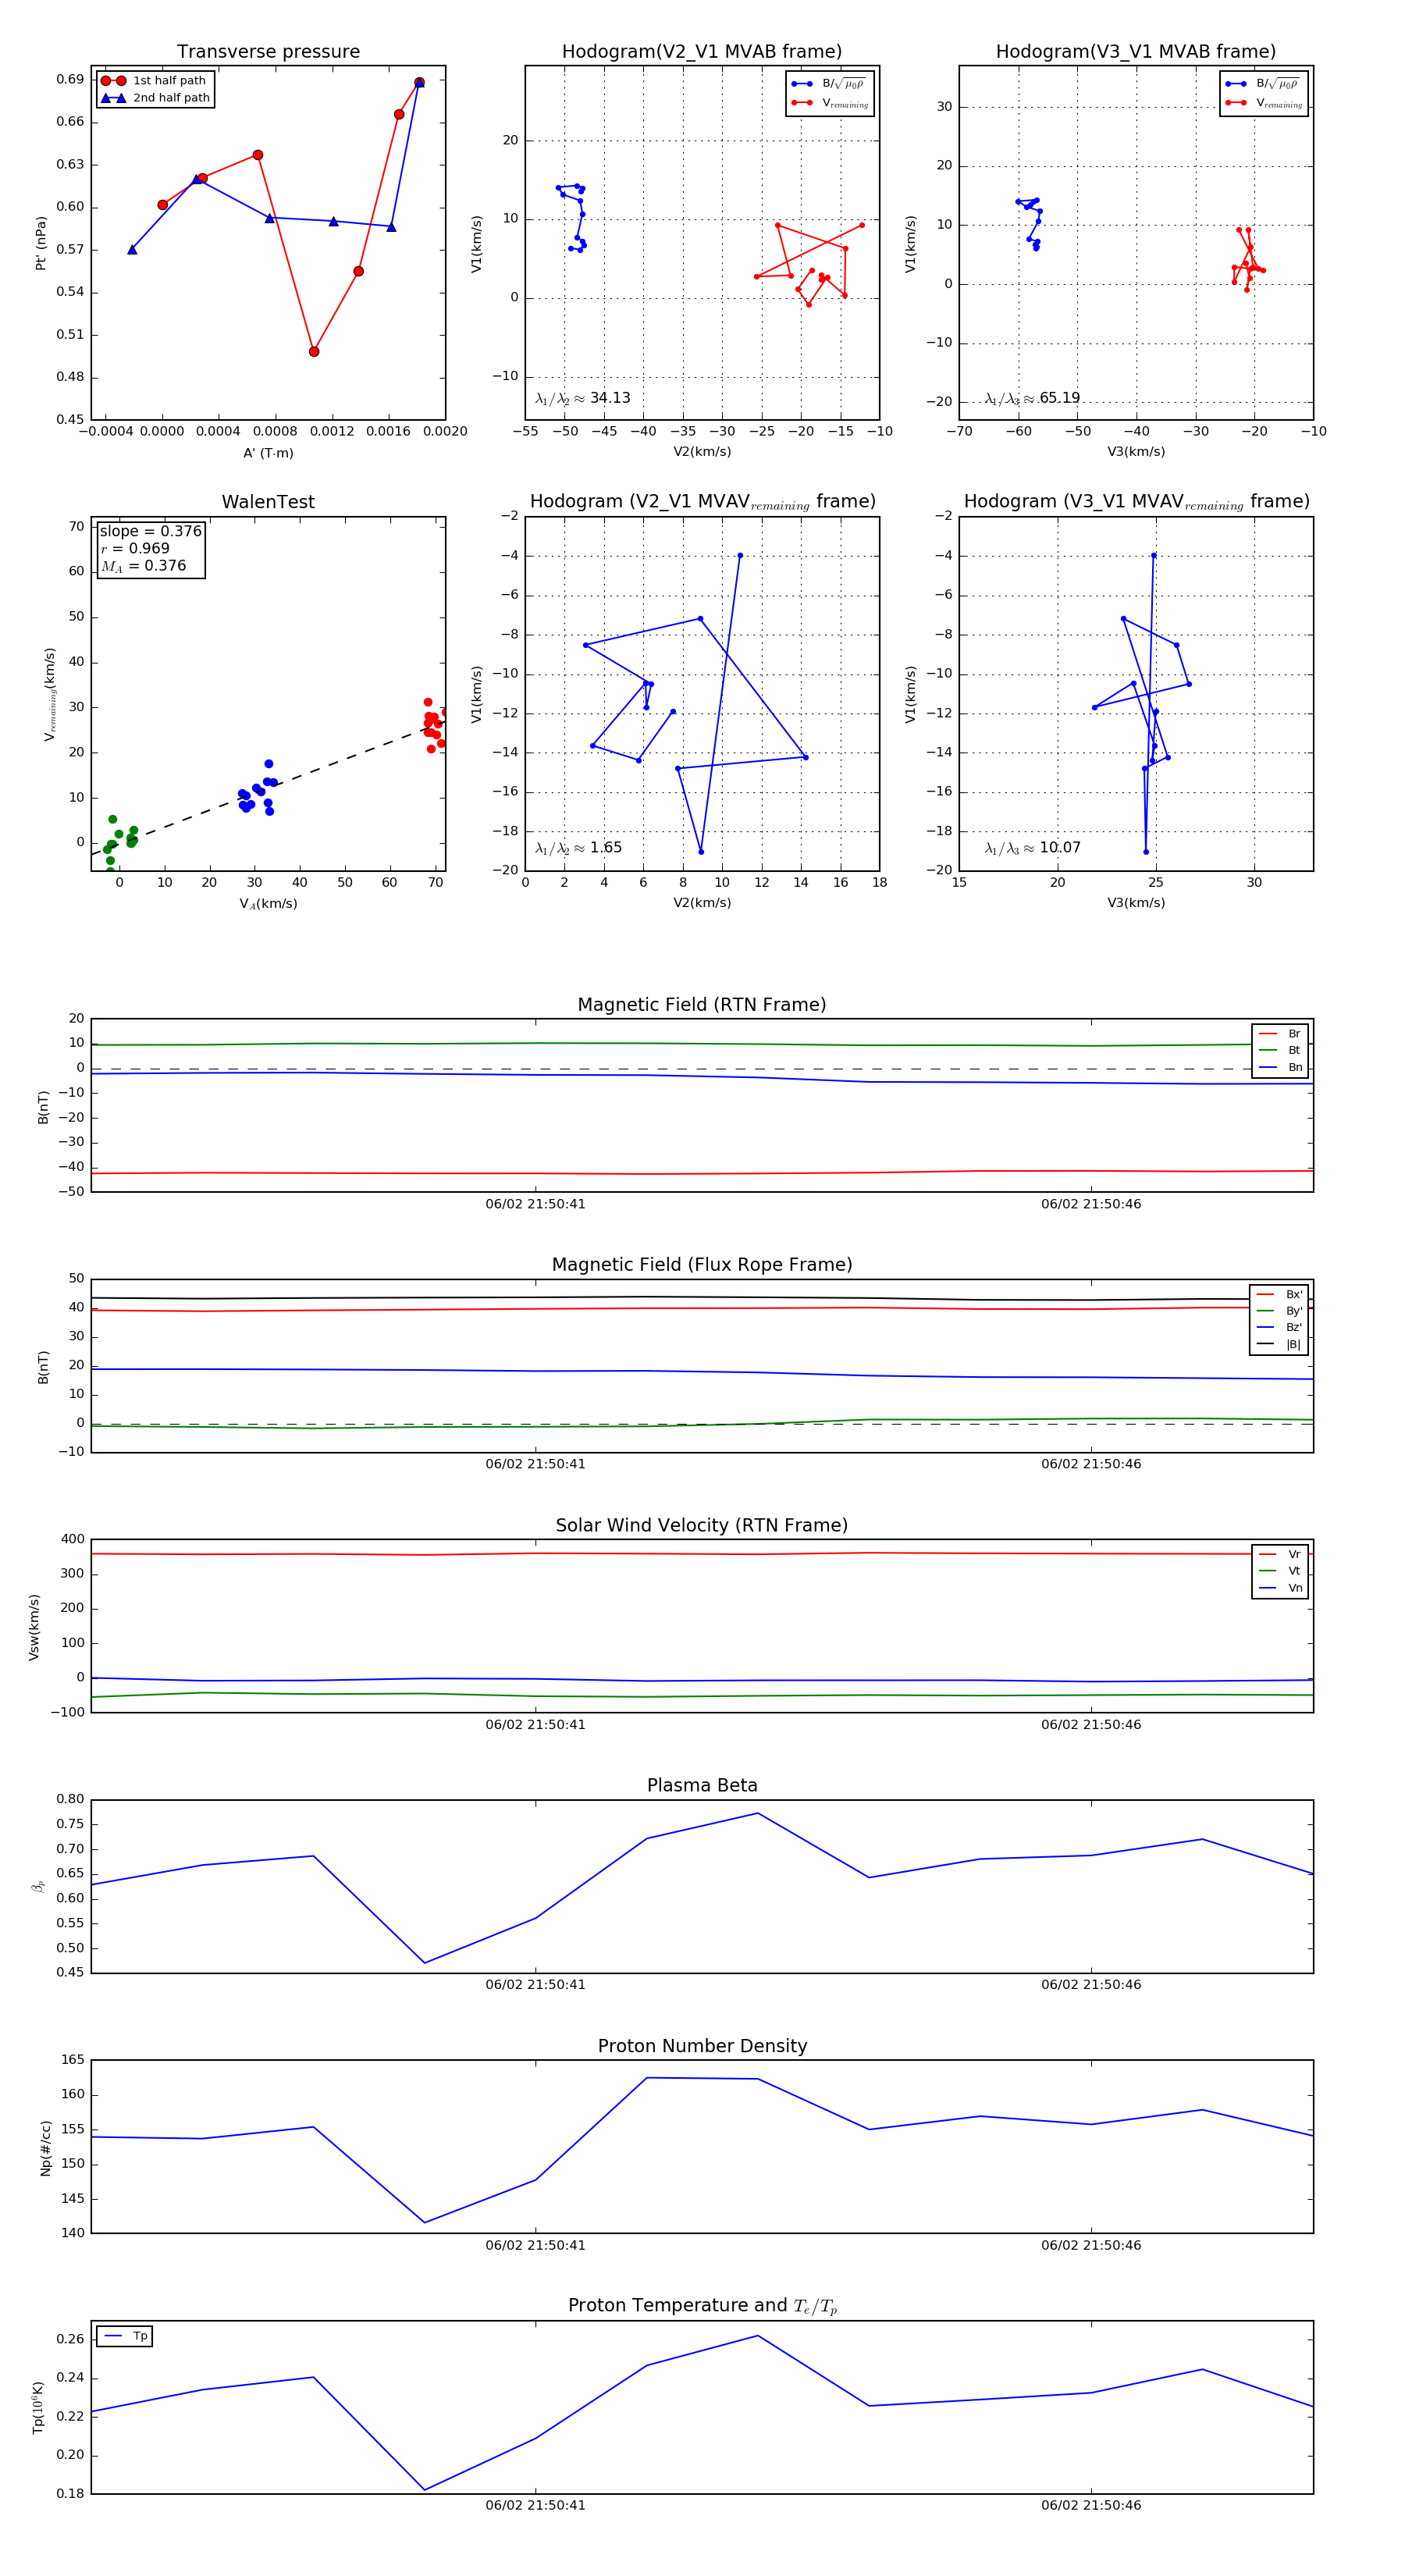The height and width of the screenshot is (2576, 1405).
Task: Click 'Proton Temperature and Te/Tp' title
Action: point(702,2306)
